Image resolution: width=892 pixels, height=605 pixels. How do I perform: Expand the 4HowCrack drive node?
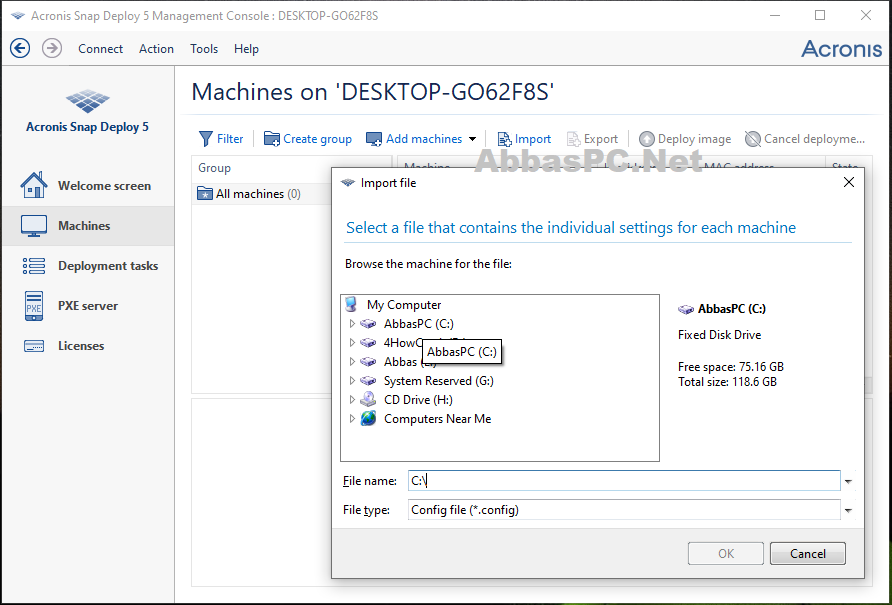coord(352,343)
